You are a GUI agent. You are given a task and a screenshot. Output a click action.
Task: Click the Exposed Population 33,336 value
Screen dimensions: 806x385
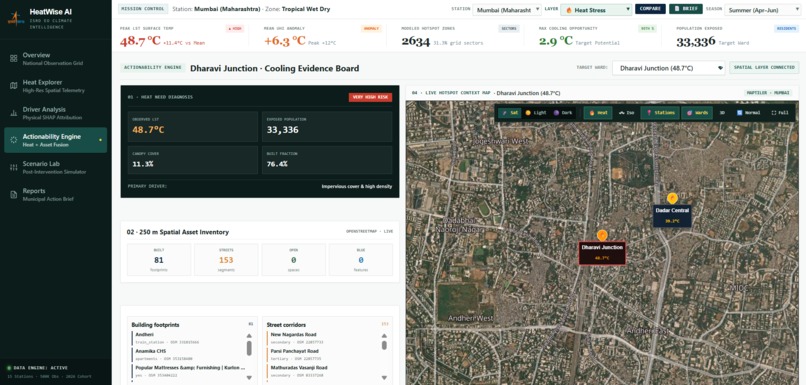(282, 130)
